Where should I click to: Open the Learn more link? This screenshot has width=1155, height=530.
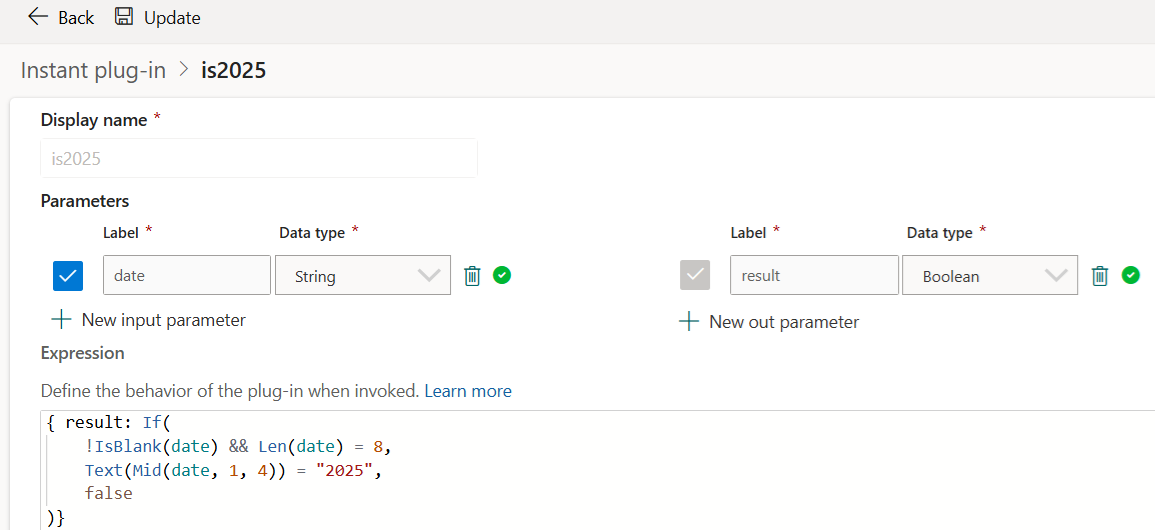click(468, 391)
